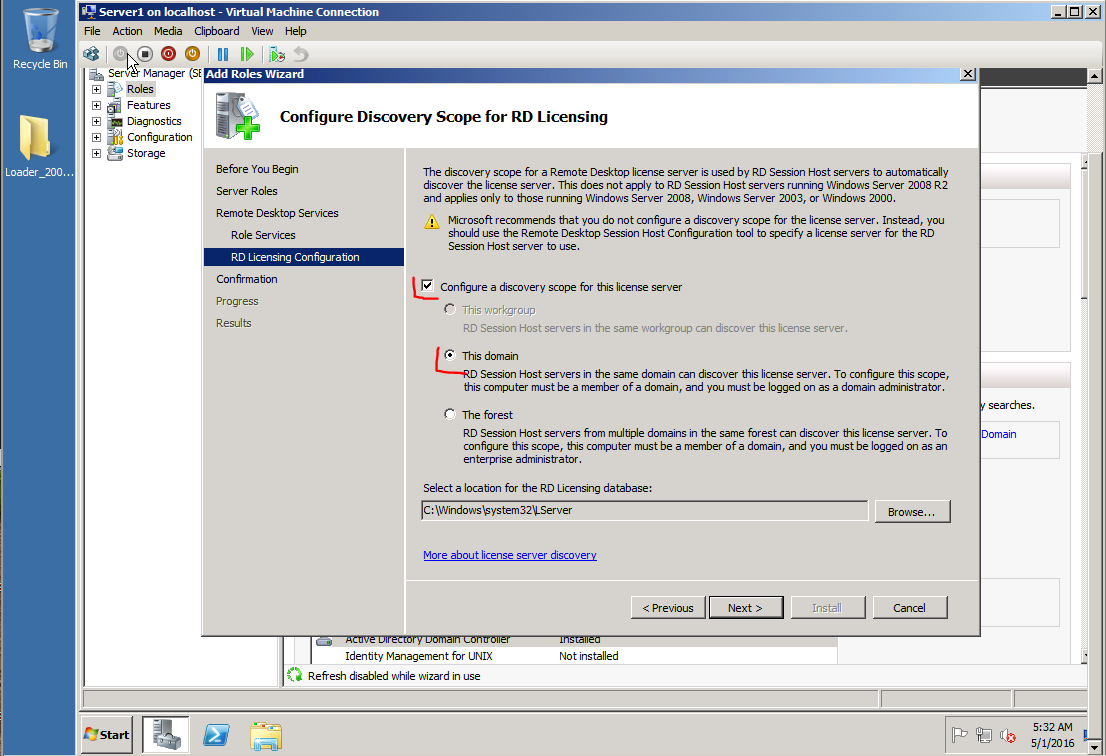Expand the Roles tree node
The height and width of the screenshot is (756, 1106).
pos(97,90)
